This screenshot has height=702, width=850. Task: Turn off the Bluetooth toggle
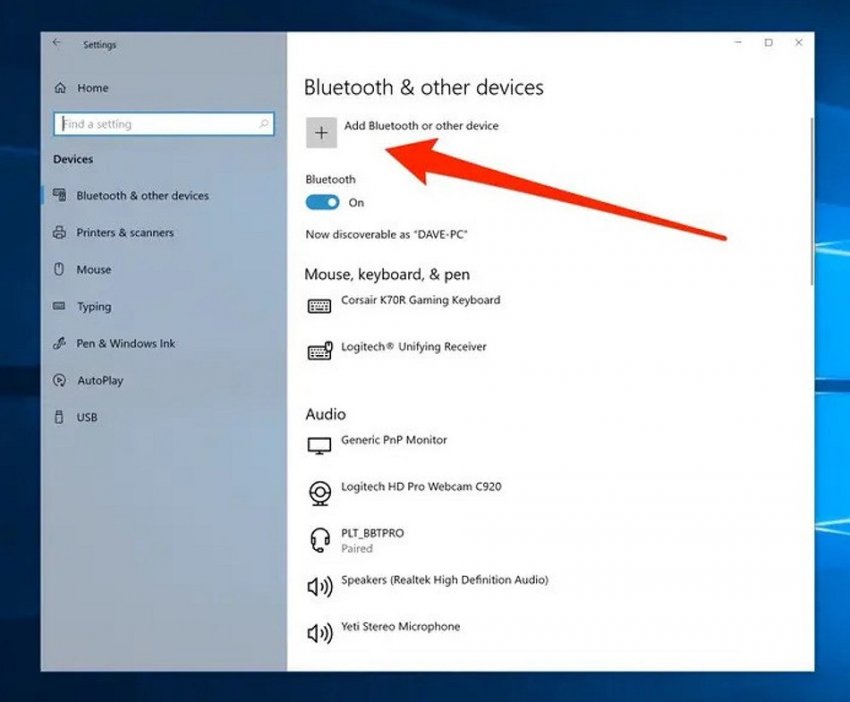(323, 203)
